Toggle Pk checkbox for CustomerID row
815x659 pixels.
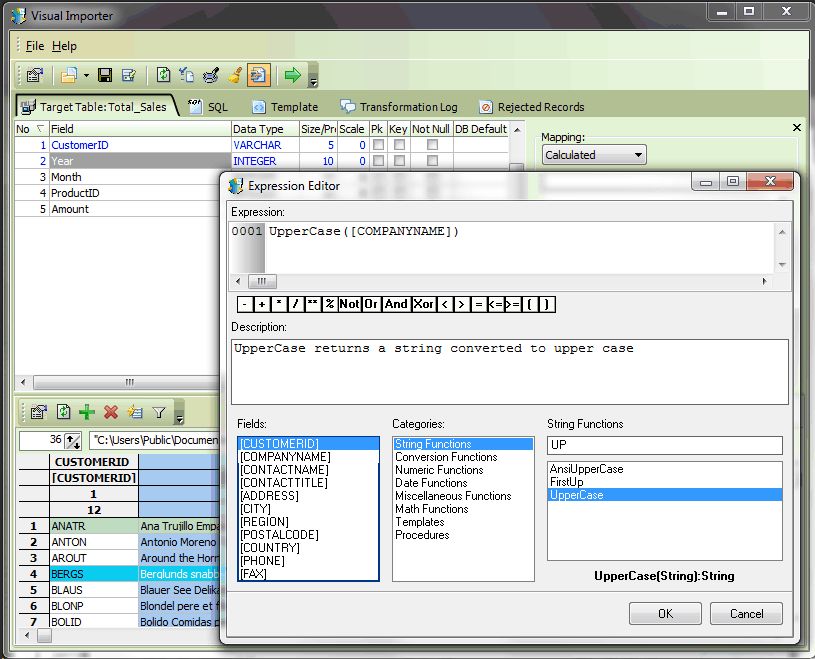point(379,144)
